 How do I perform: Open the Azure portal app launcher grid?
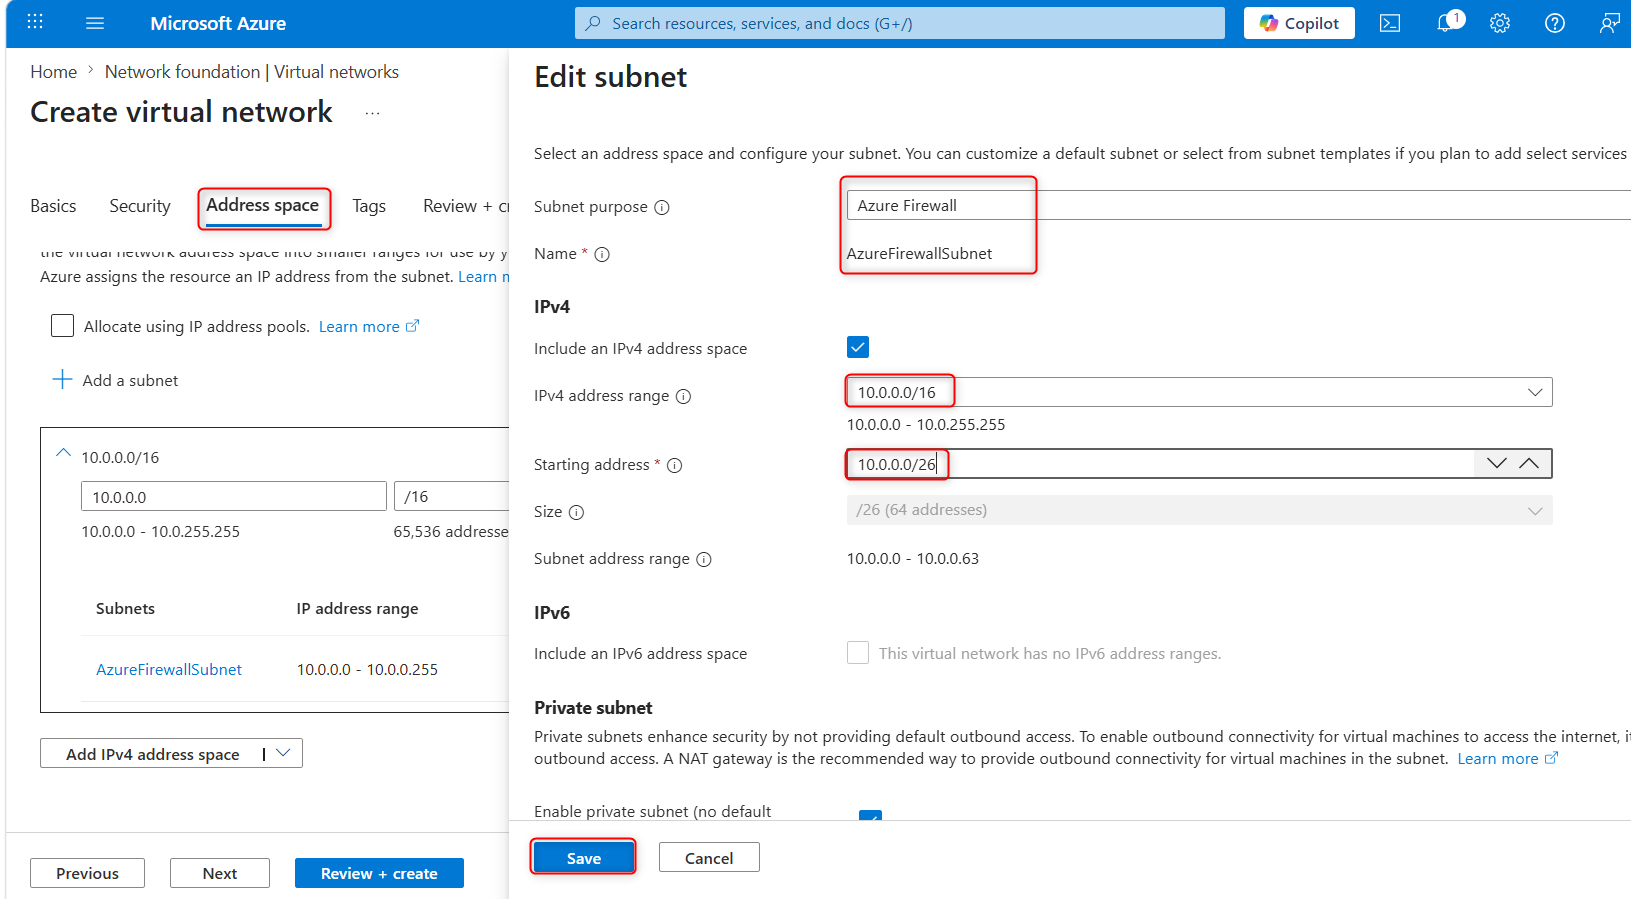coord(35,22)
